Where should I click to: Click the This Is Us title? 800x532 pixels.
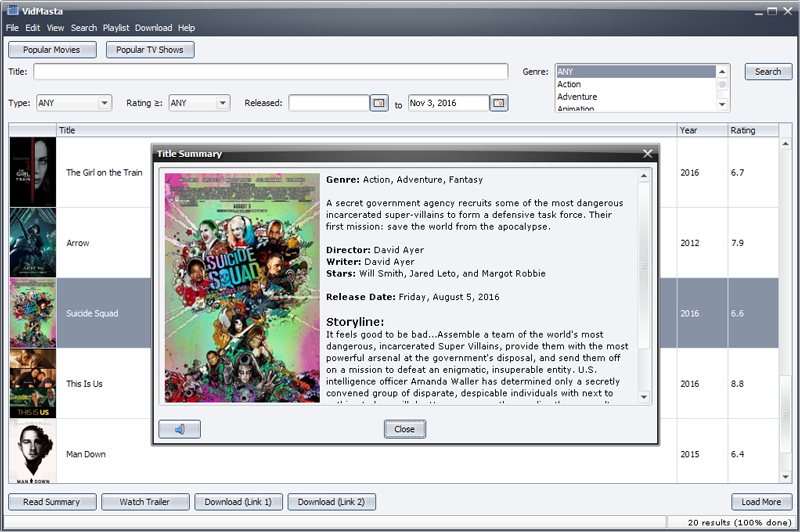pos(84,384)
